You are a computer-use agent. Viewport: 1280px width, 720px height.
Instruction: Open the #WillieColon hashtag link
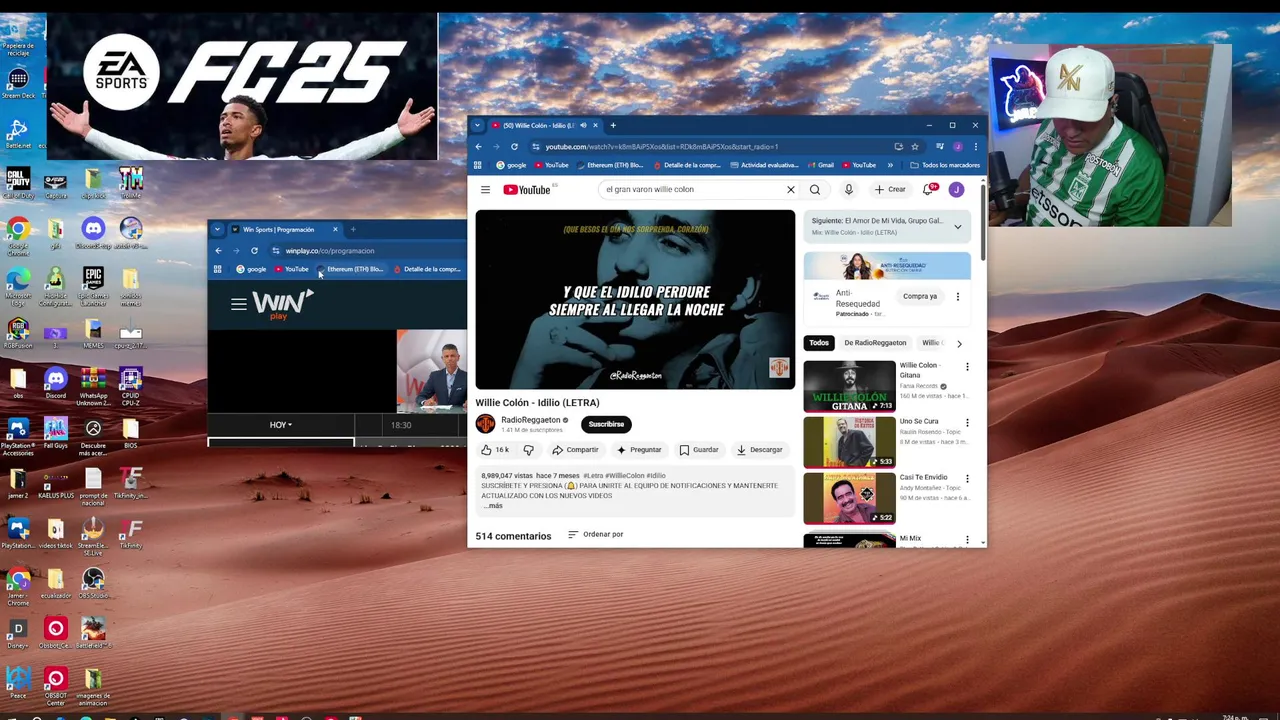click(x=625, y=476)
